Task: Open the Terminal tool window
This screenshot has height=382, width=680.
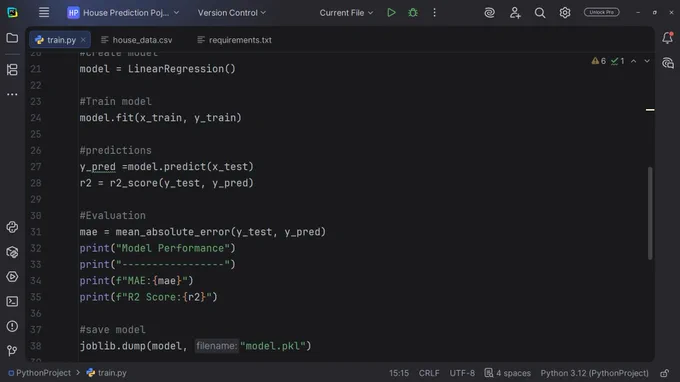Action: 12,301
